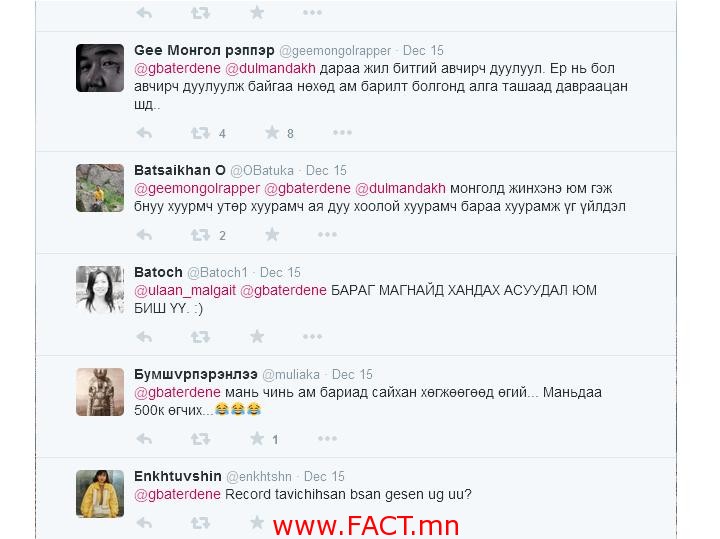Favorite the Gee Монгол рэппэр tweet star
This screenshot has width=720, height=539.
(272, 133)
